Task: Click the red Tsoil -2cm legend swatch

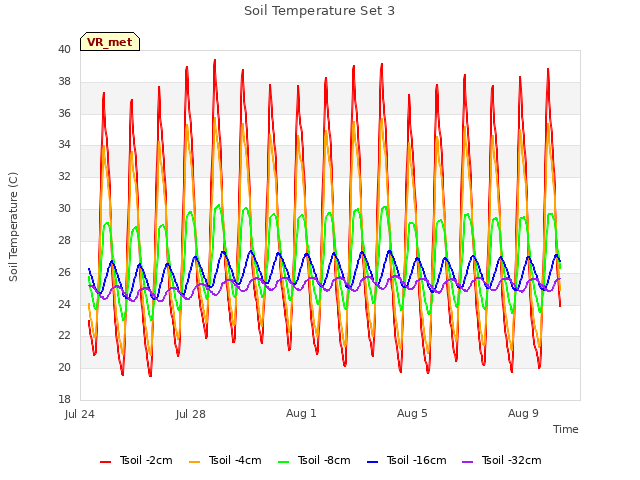Action: pos(106,462)
